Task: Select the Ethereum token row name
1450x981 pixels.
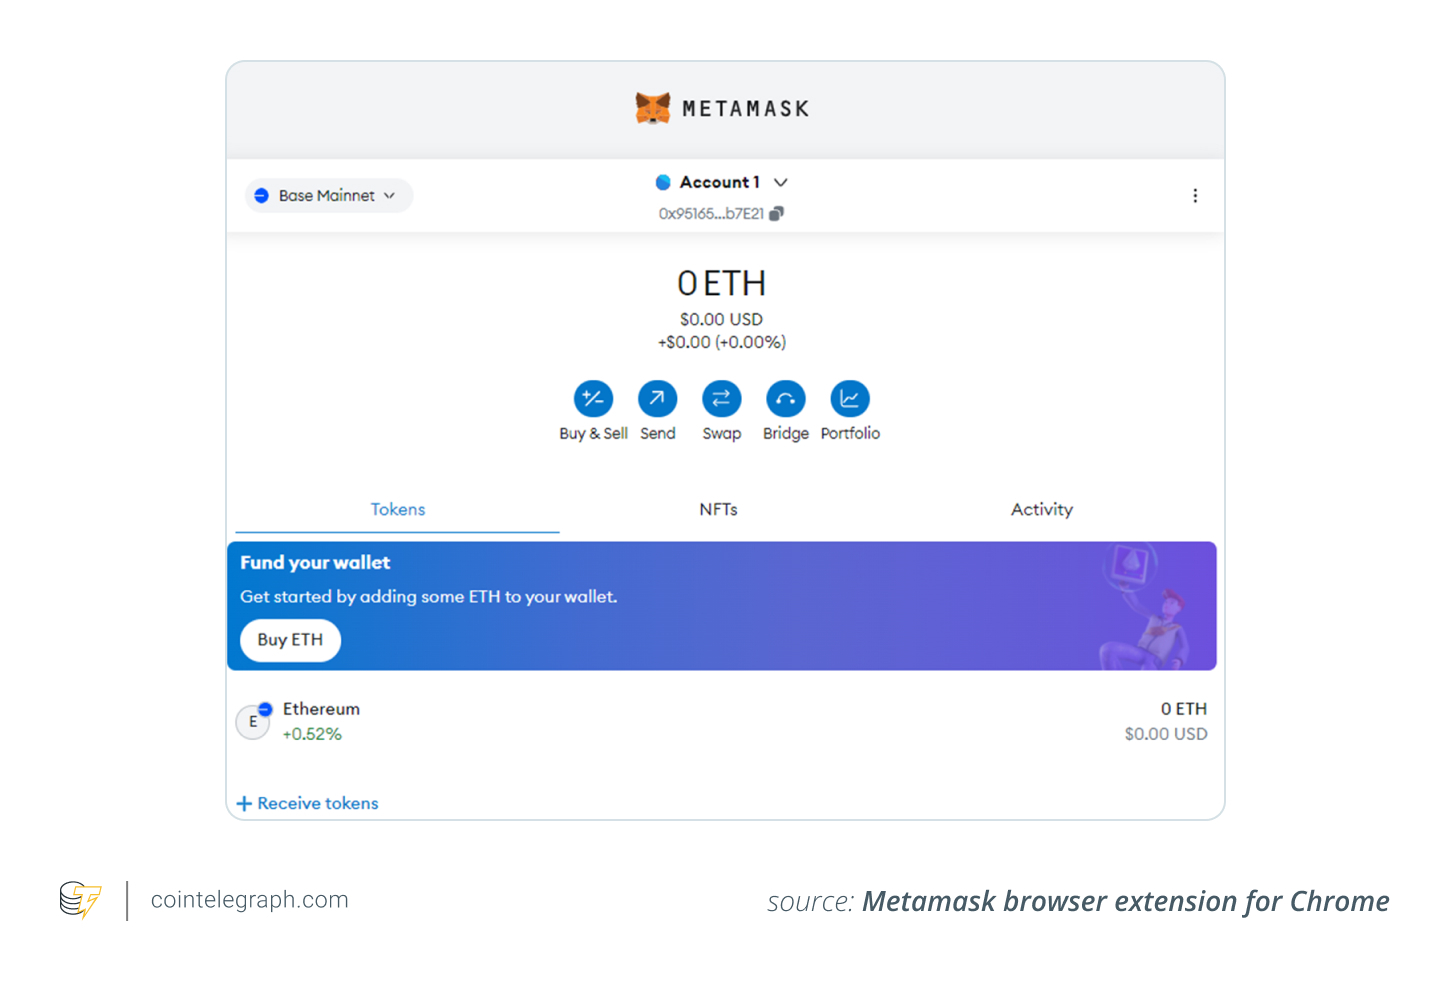Action: pyautogui.click(x=321, y=709)
